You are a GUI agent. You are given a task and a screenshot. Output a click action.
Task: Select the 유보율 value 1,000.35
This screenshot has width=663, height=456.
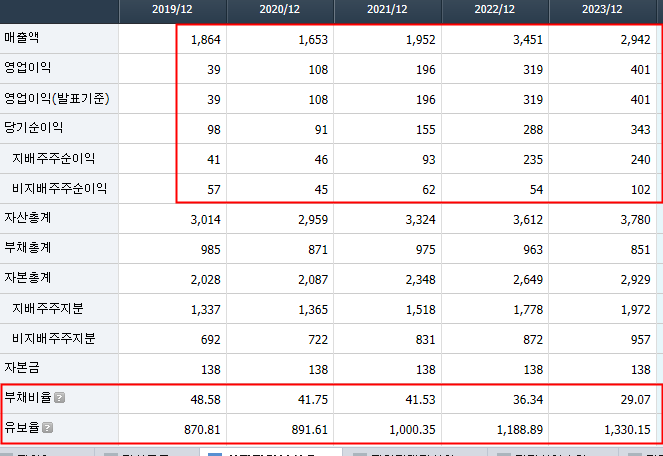[x=412, y=430]
